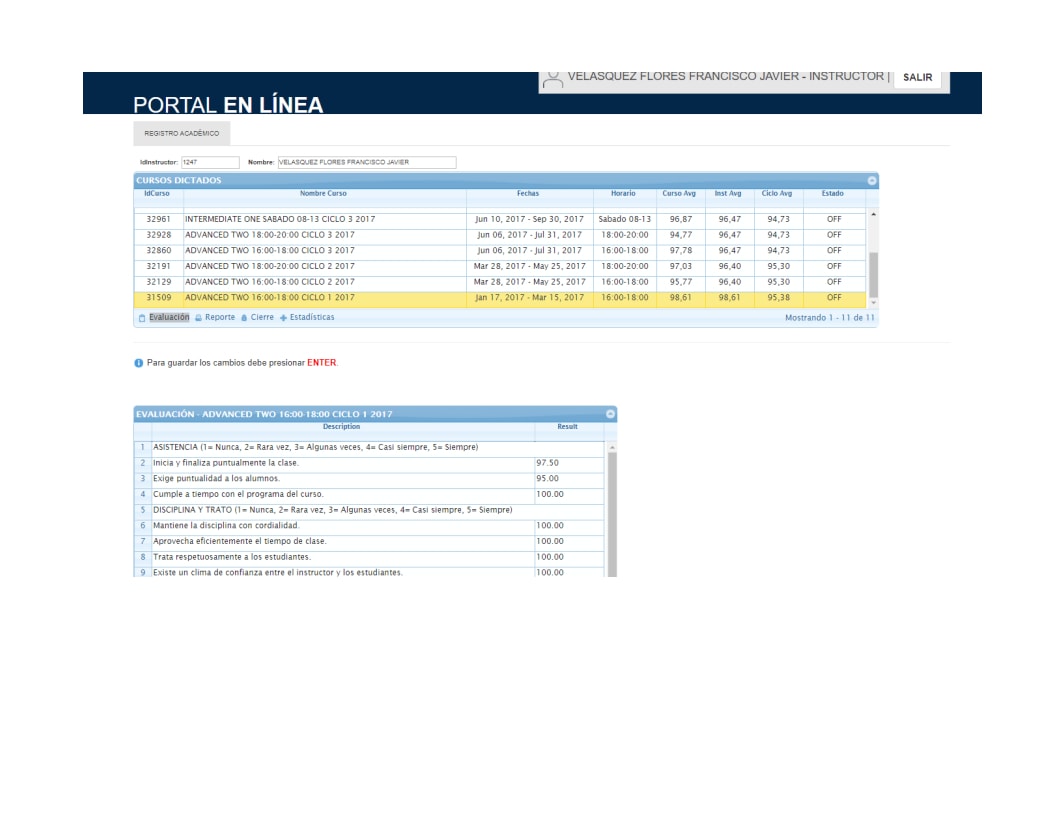
Task: Click the Mostrando 1 - 11 de 11 text
Action: click(830, 318)
